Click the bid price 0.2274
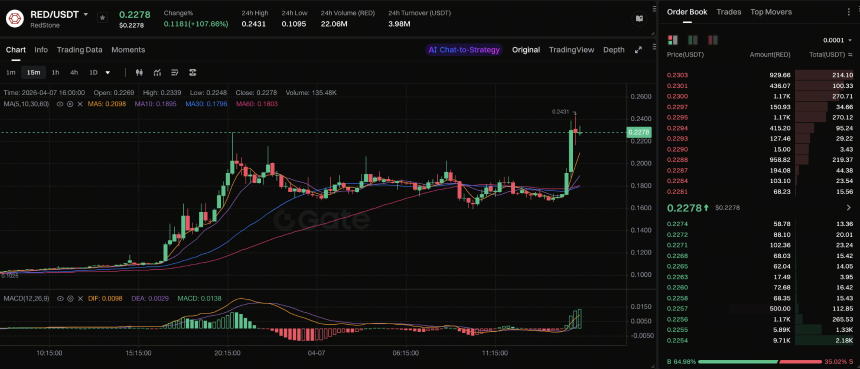The image size is (860, 369). tap(677, 224)
